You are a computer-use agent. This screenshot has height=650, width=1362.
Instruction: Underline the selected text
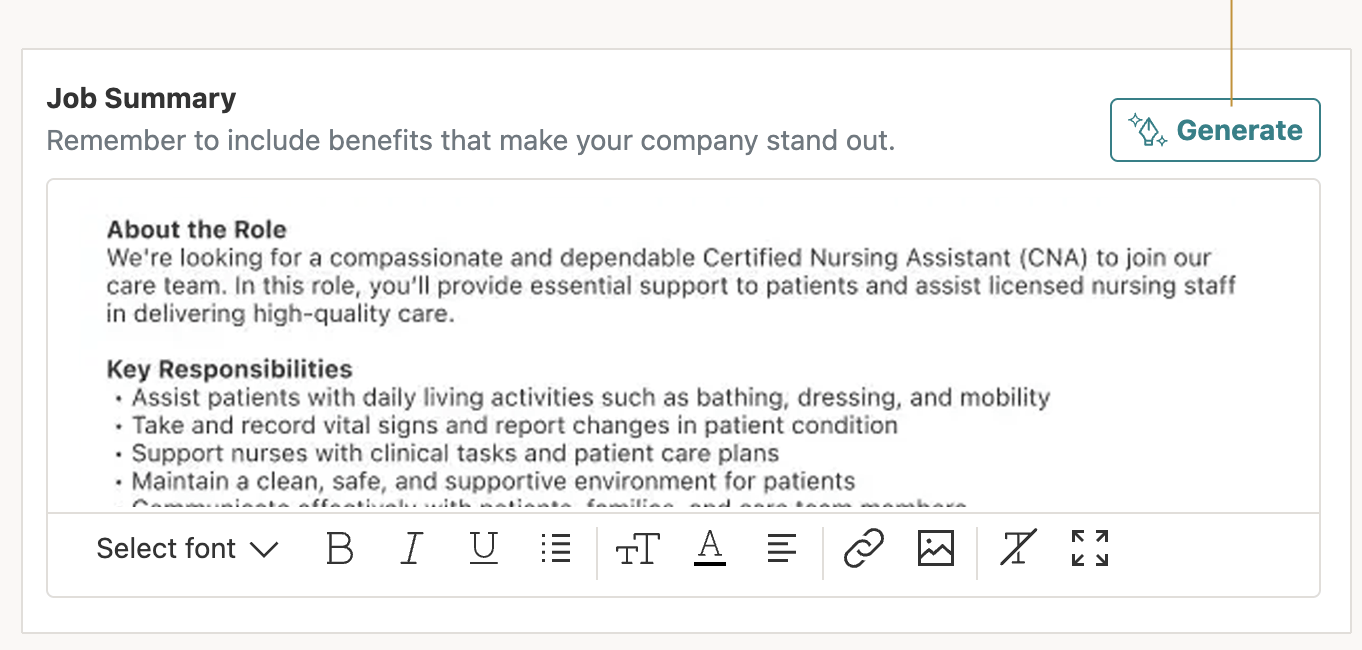coord(484,548)
